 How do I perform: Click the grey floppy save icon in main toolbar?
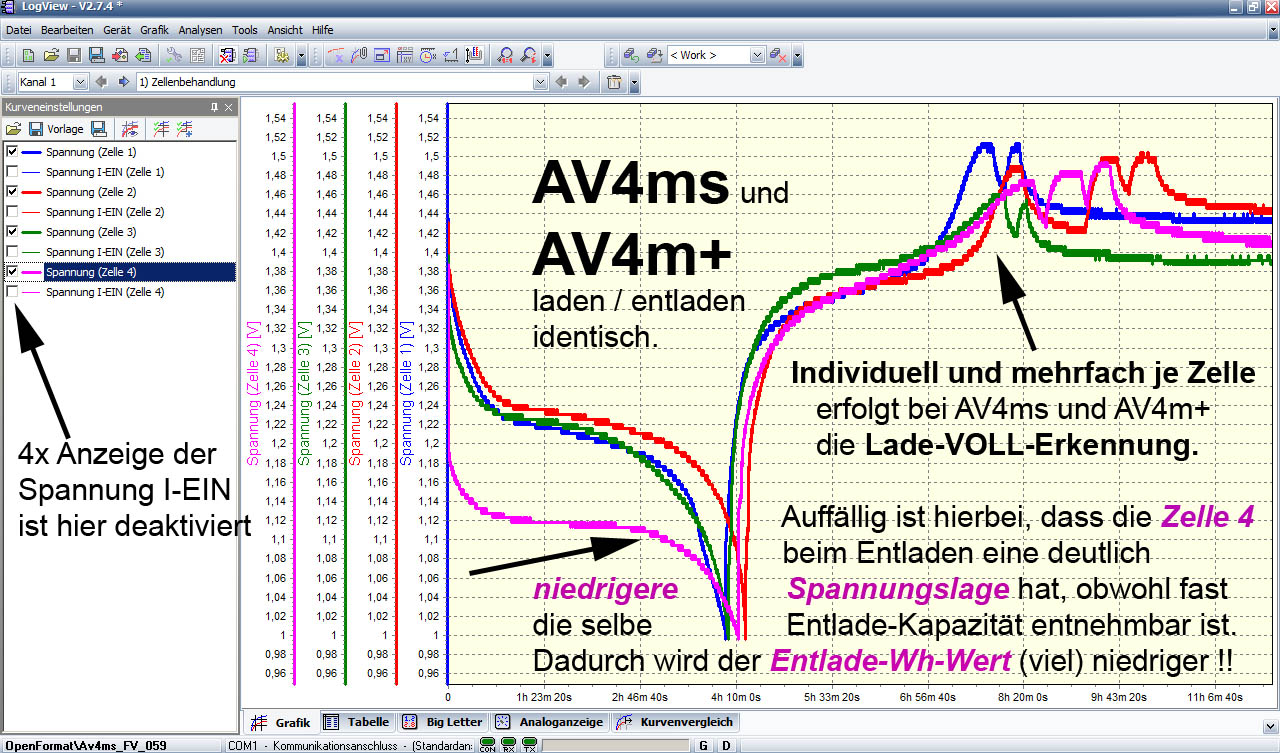click(x=74, y=55)
